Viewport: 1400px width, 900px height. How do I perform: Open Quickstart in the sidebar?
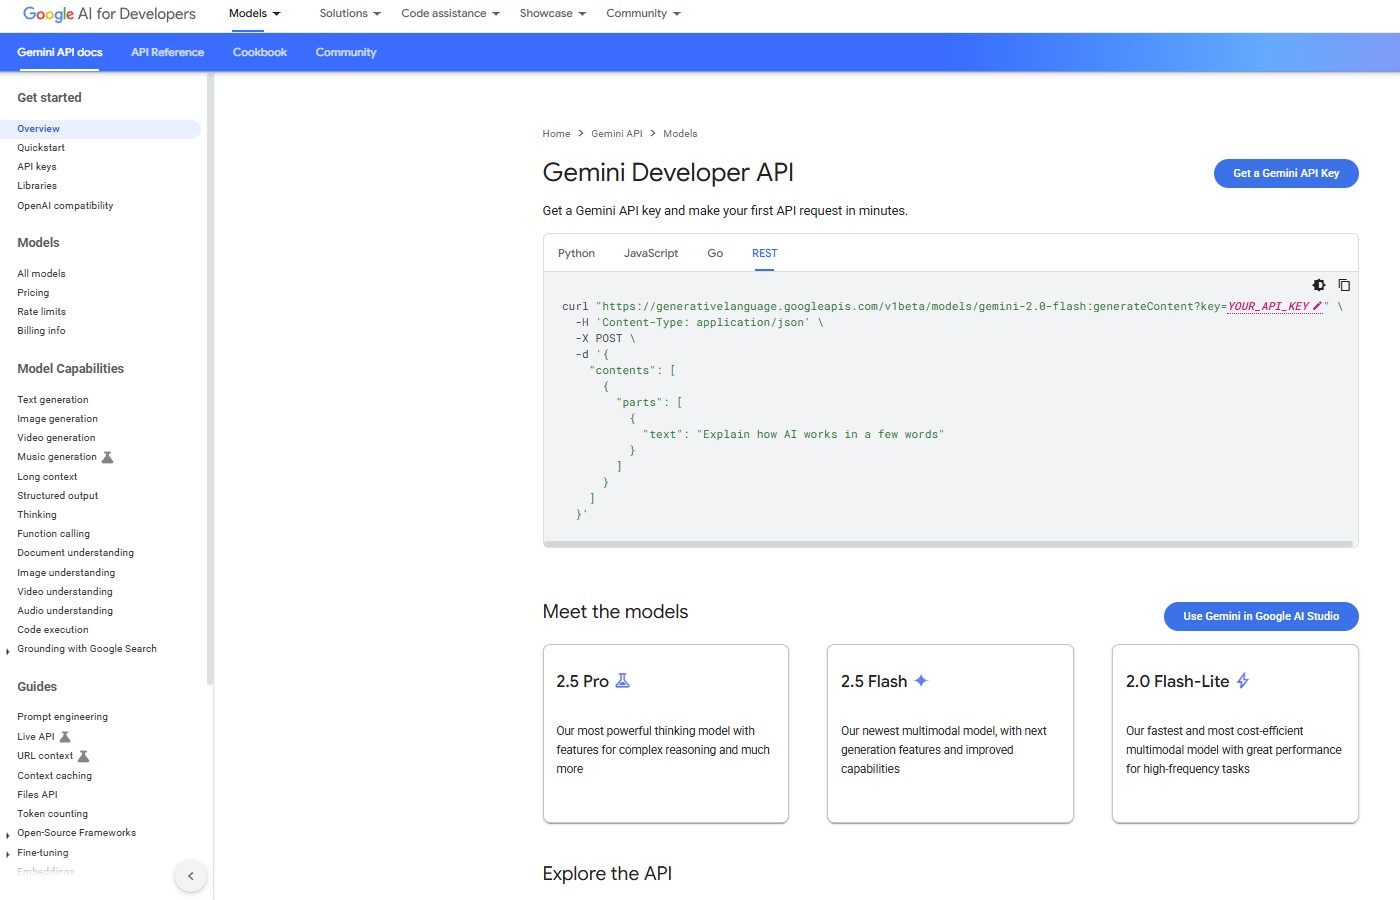pyautogui.click(x=41, y=148)
